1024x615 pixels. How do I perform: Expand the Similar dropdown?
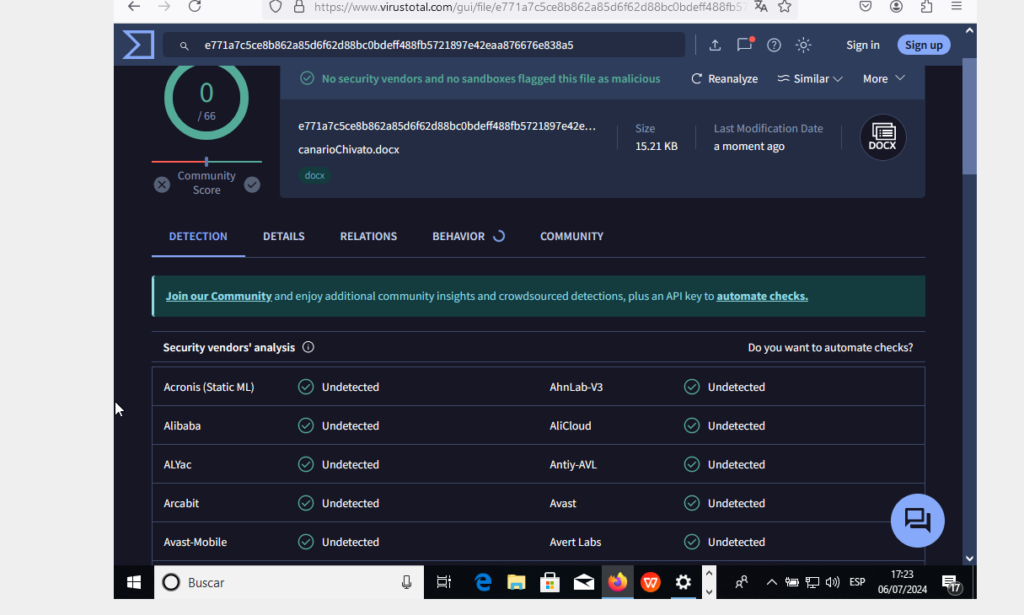(810, 78)
